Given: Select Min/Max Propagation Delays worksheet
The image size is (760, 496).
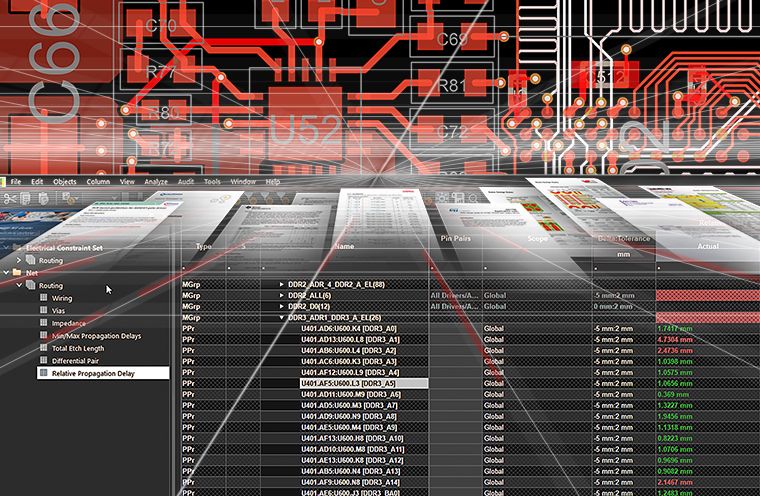Looking at the screenshot, I should pyautogui.click(x=99, y=336).
